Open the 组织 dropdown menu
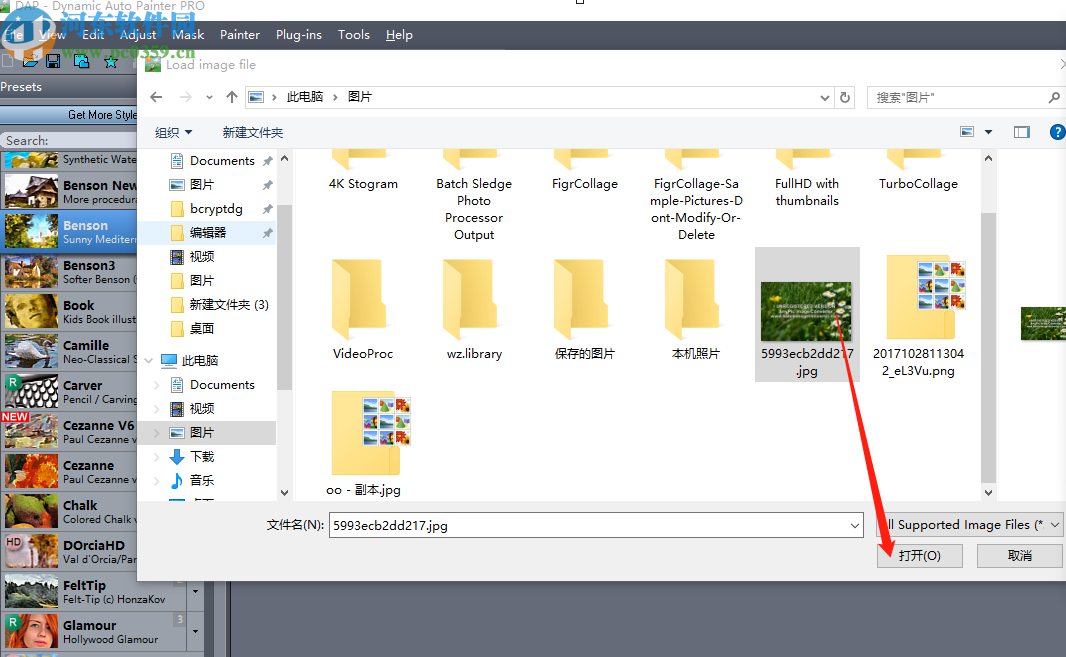 [x=172, y=131]
